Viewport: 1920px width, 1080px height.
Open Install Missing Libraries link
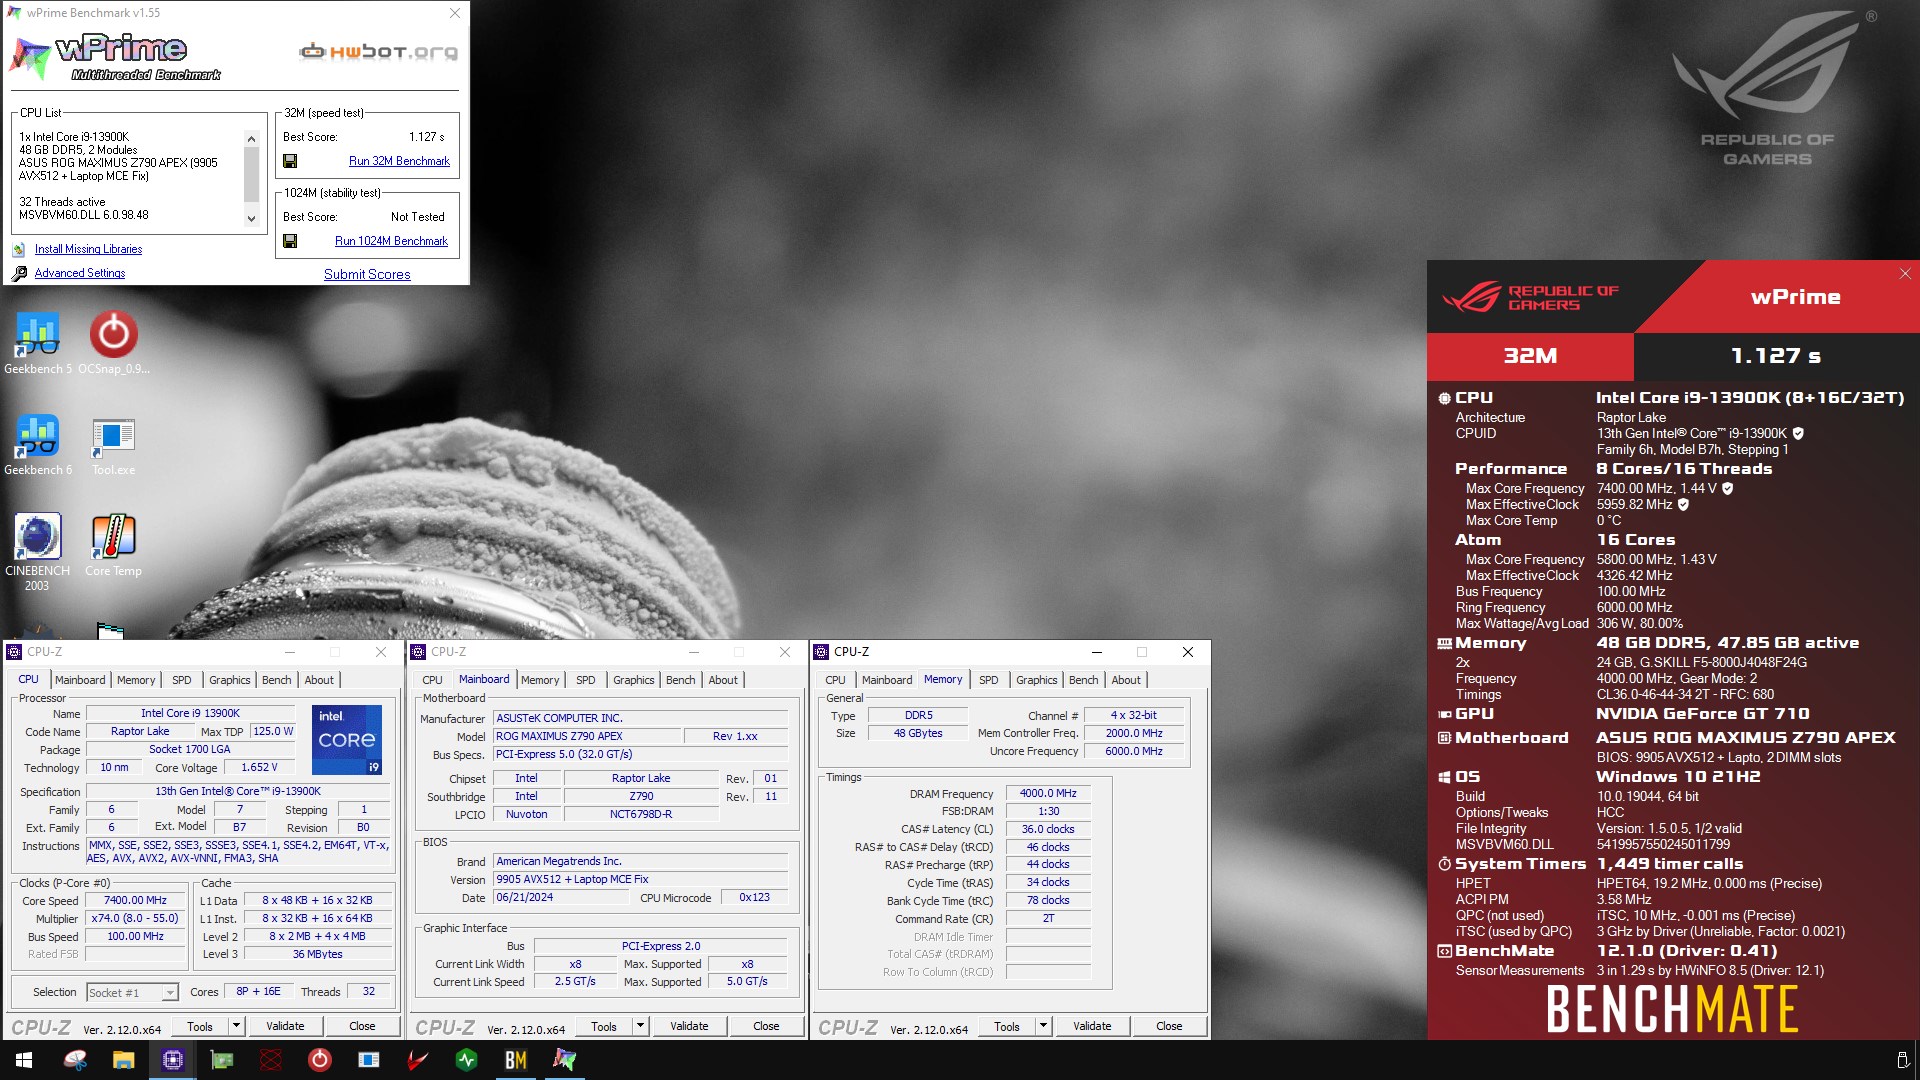[88, 249]
